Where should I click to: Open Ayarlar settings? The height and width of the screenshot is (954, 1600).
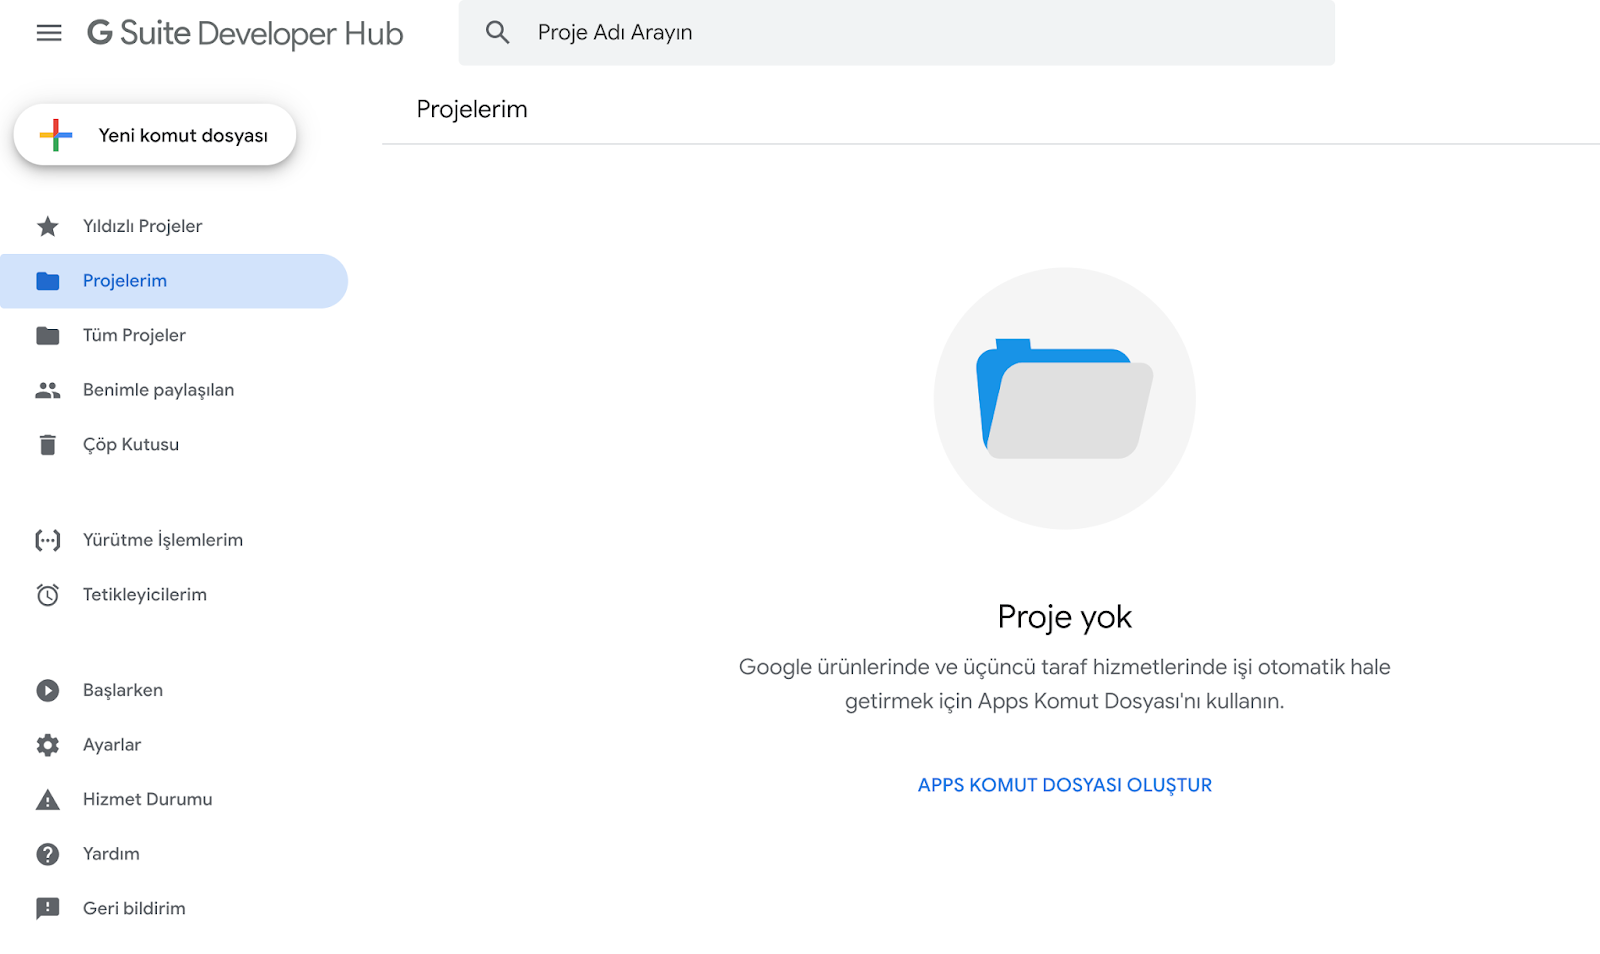pyautogui.click(x=174, y=745)
